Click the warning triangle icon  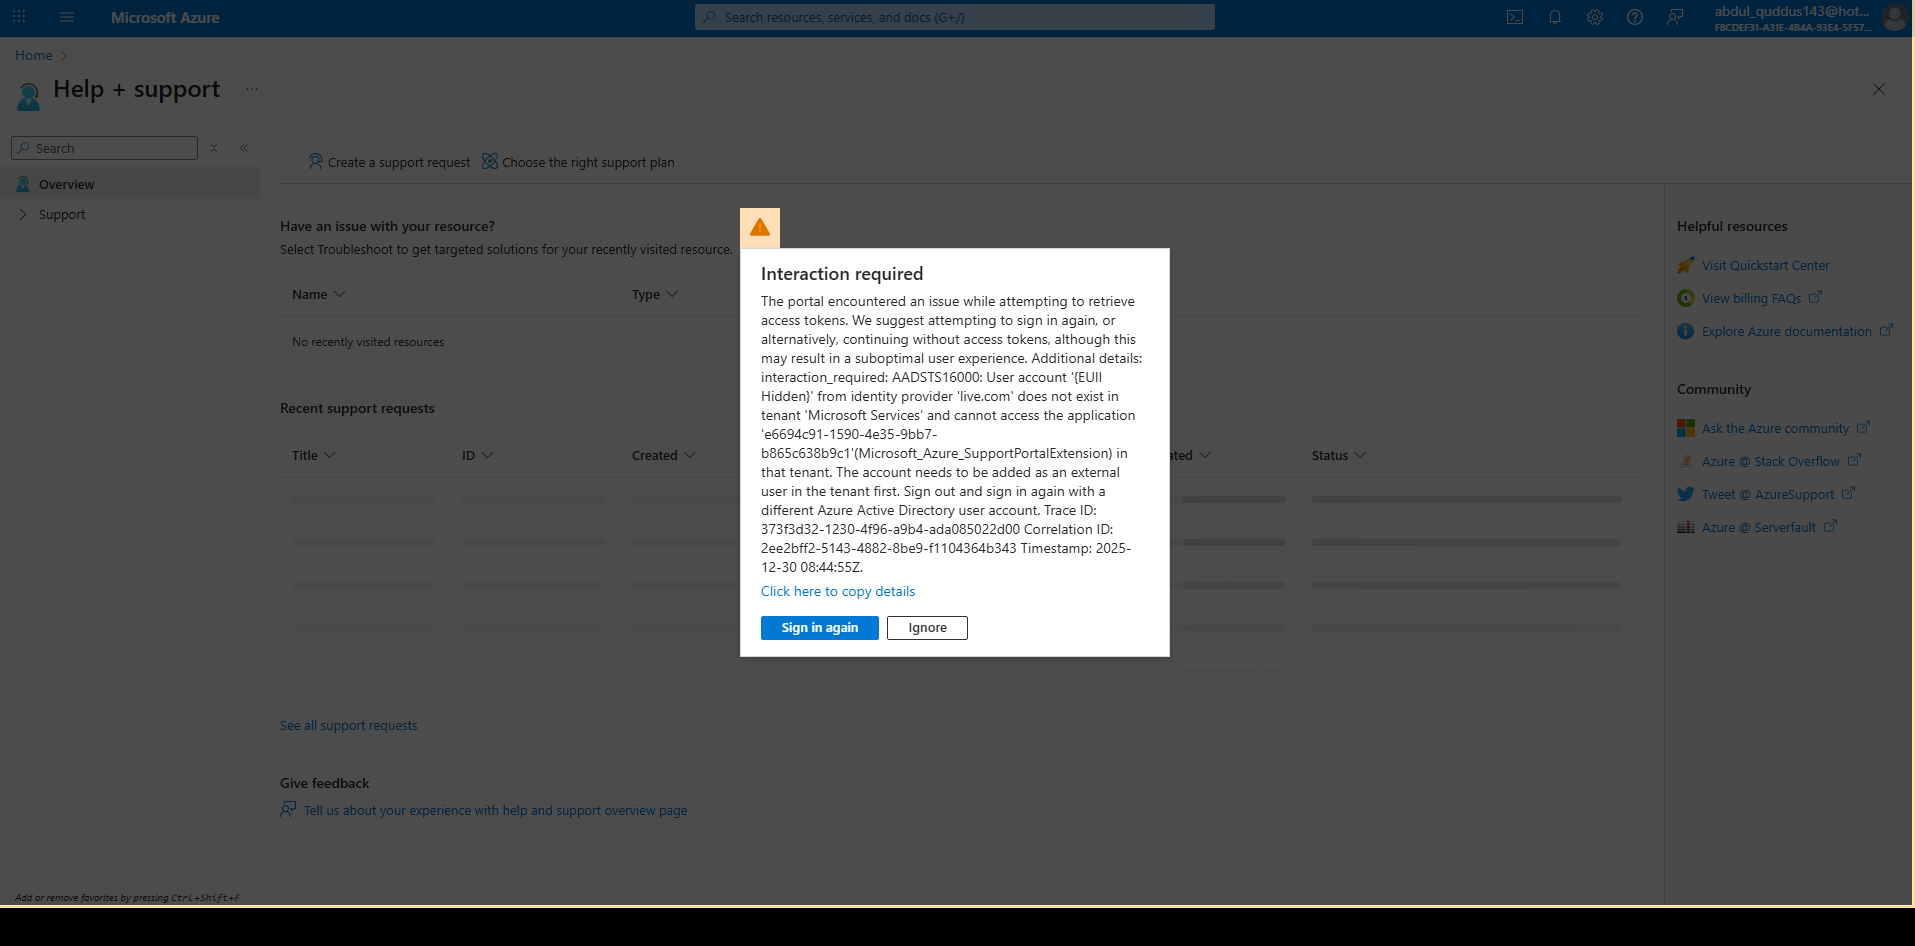pyautogui.click(x=760, y=227)
